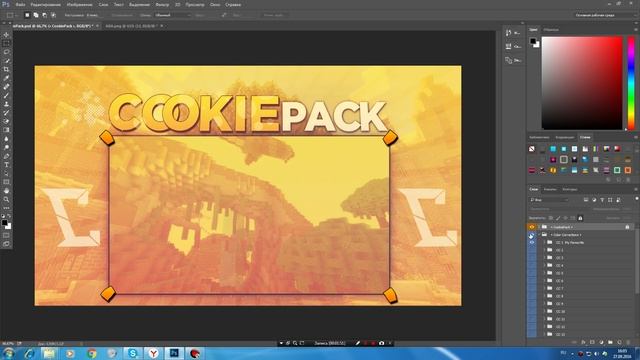Expand the CC 8 folder
This screenshot has height=360, width=640.
coord(544,296)
